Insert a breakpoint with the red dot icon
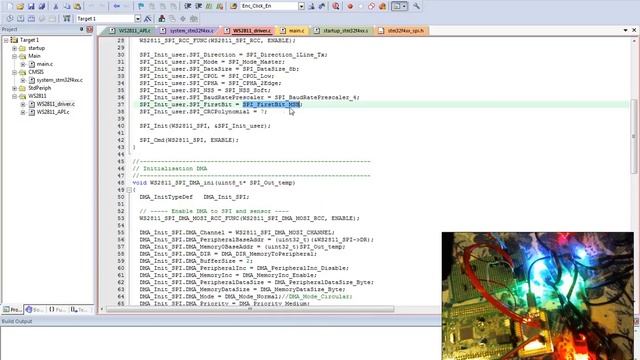 coord(350,6)
